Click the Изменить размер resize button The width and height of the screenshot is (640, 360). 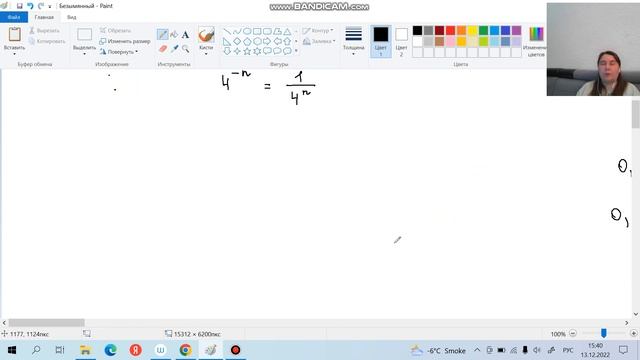pos(125,41)
